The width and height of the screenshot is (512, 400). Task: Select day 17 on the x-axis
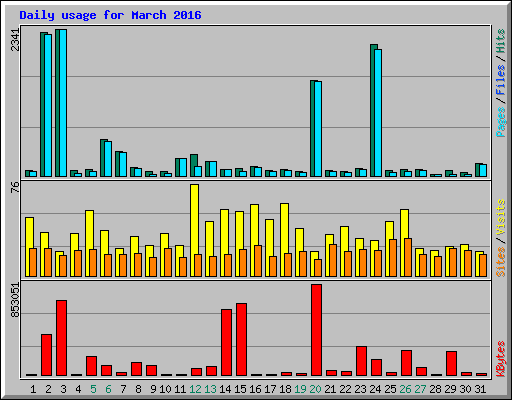click(270, 389)
